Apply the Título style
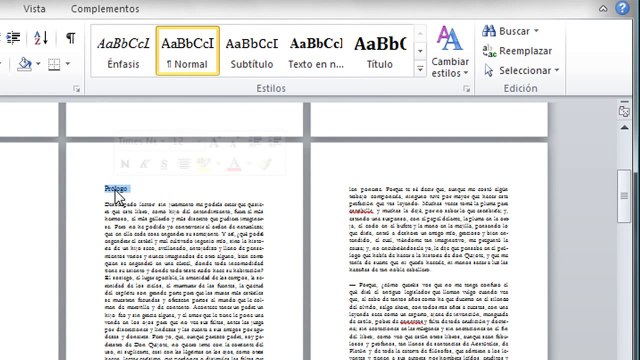The image size is (640, 360). coord(380,51)
